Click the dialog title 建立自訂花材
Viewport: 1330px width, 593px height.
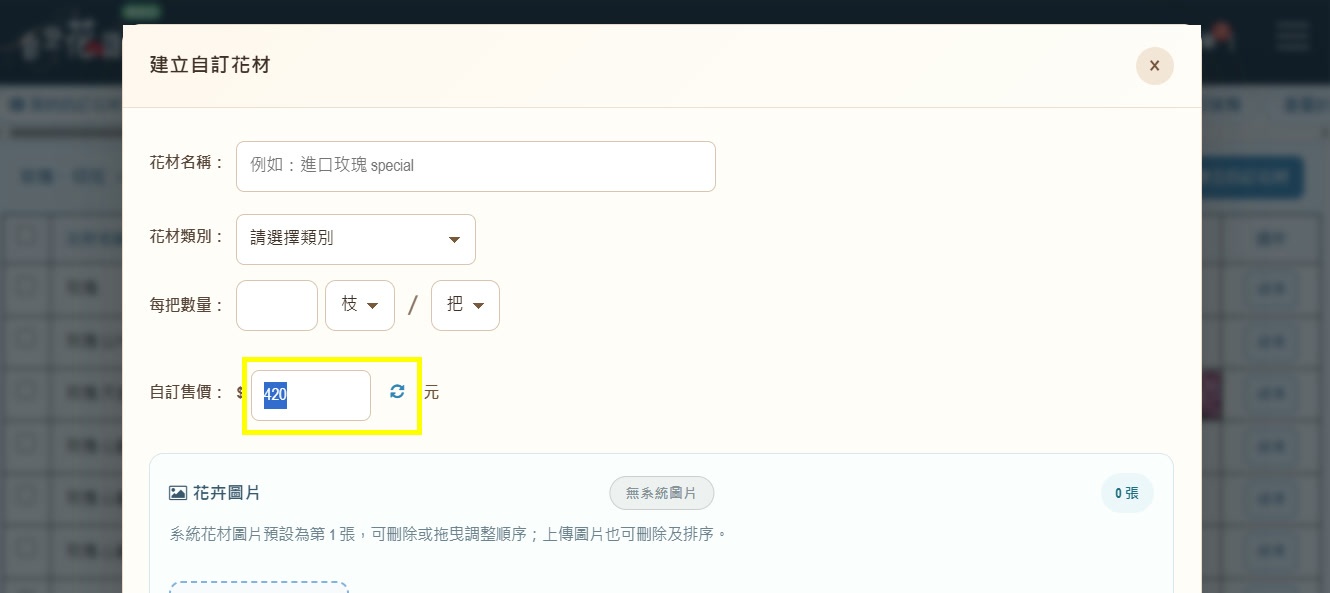(210, 65)
